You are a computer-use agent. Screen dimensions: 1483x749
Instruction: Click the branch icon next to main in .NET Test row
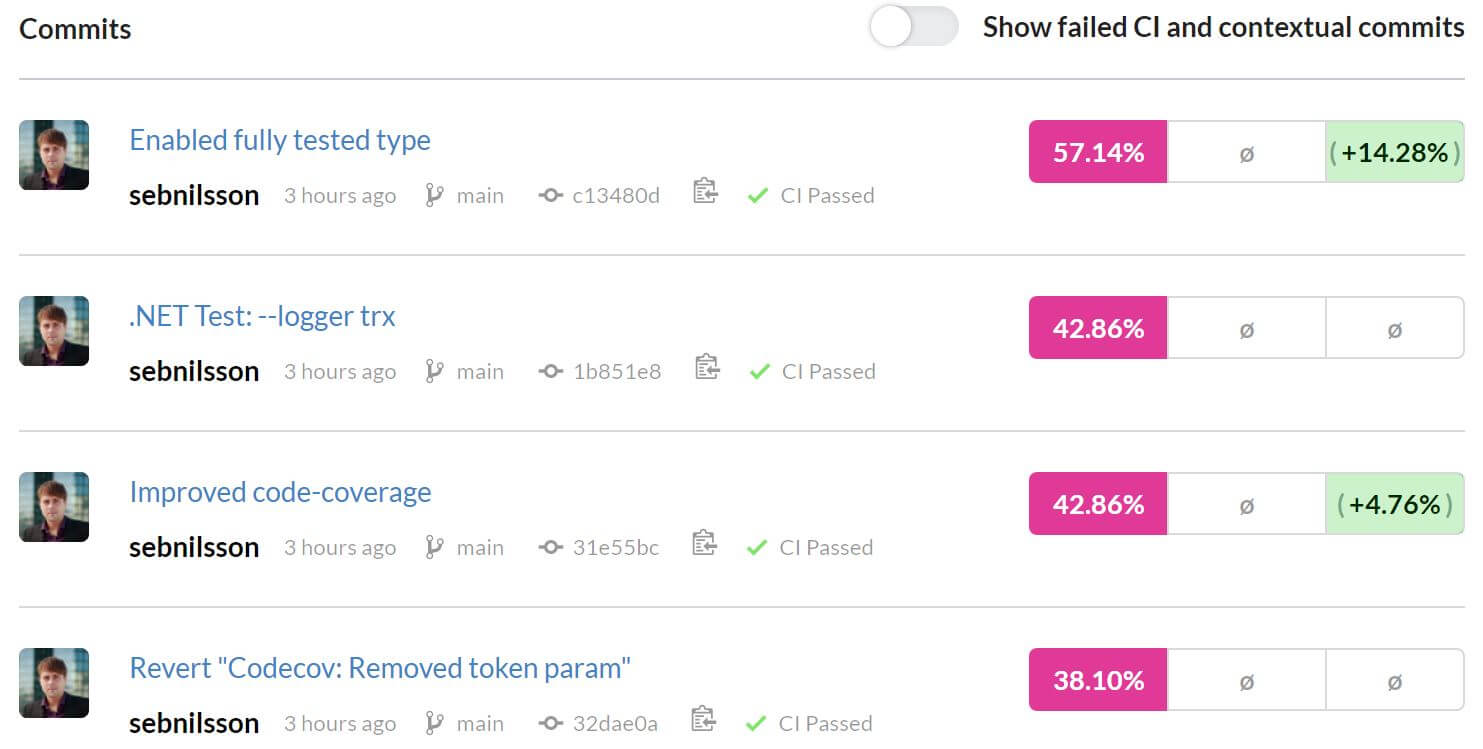434,371
